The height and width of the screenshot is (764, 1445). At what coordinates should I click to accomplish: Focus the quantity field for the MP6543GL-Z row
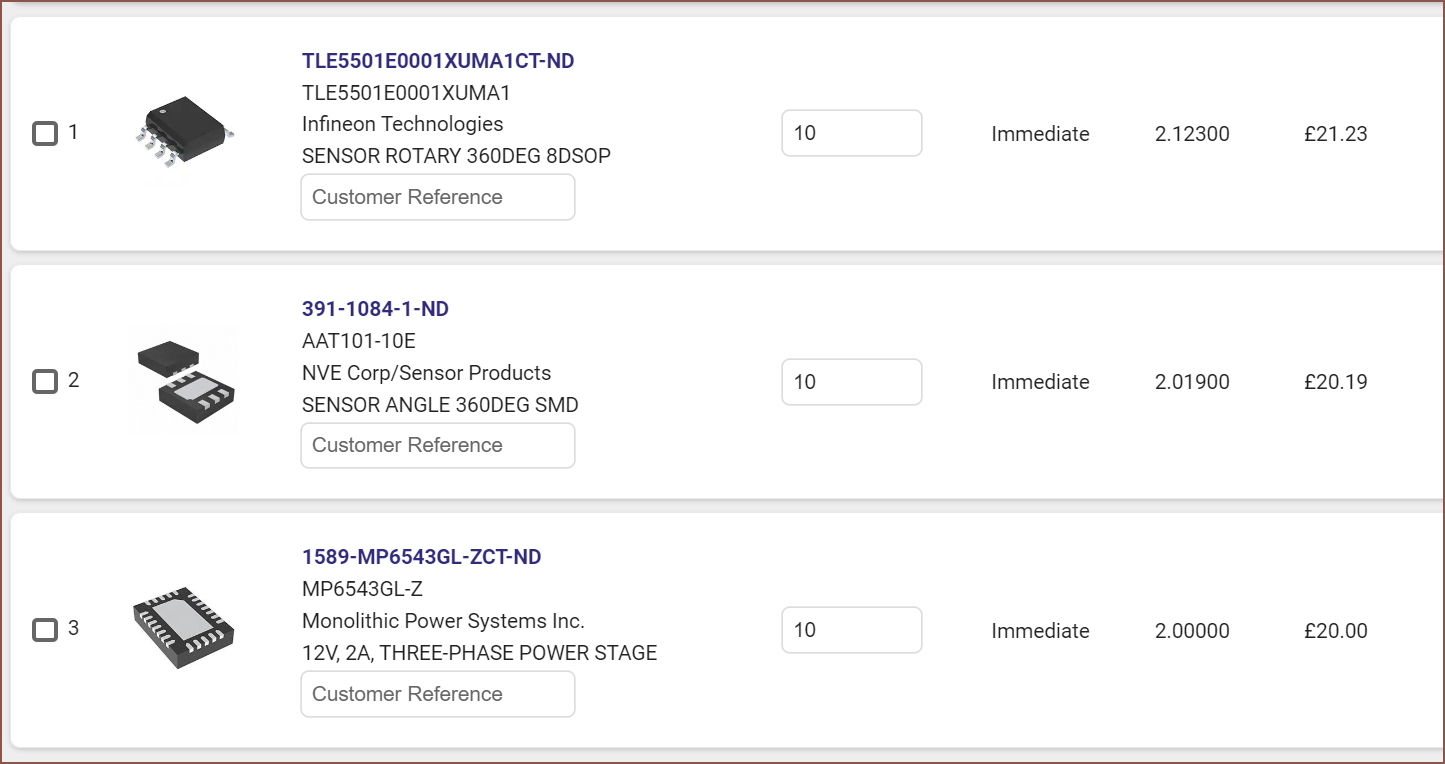[852, 630]
